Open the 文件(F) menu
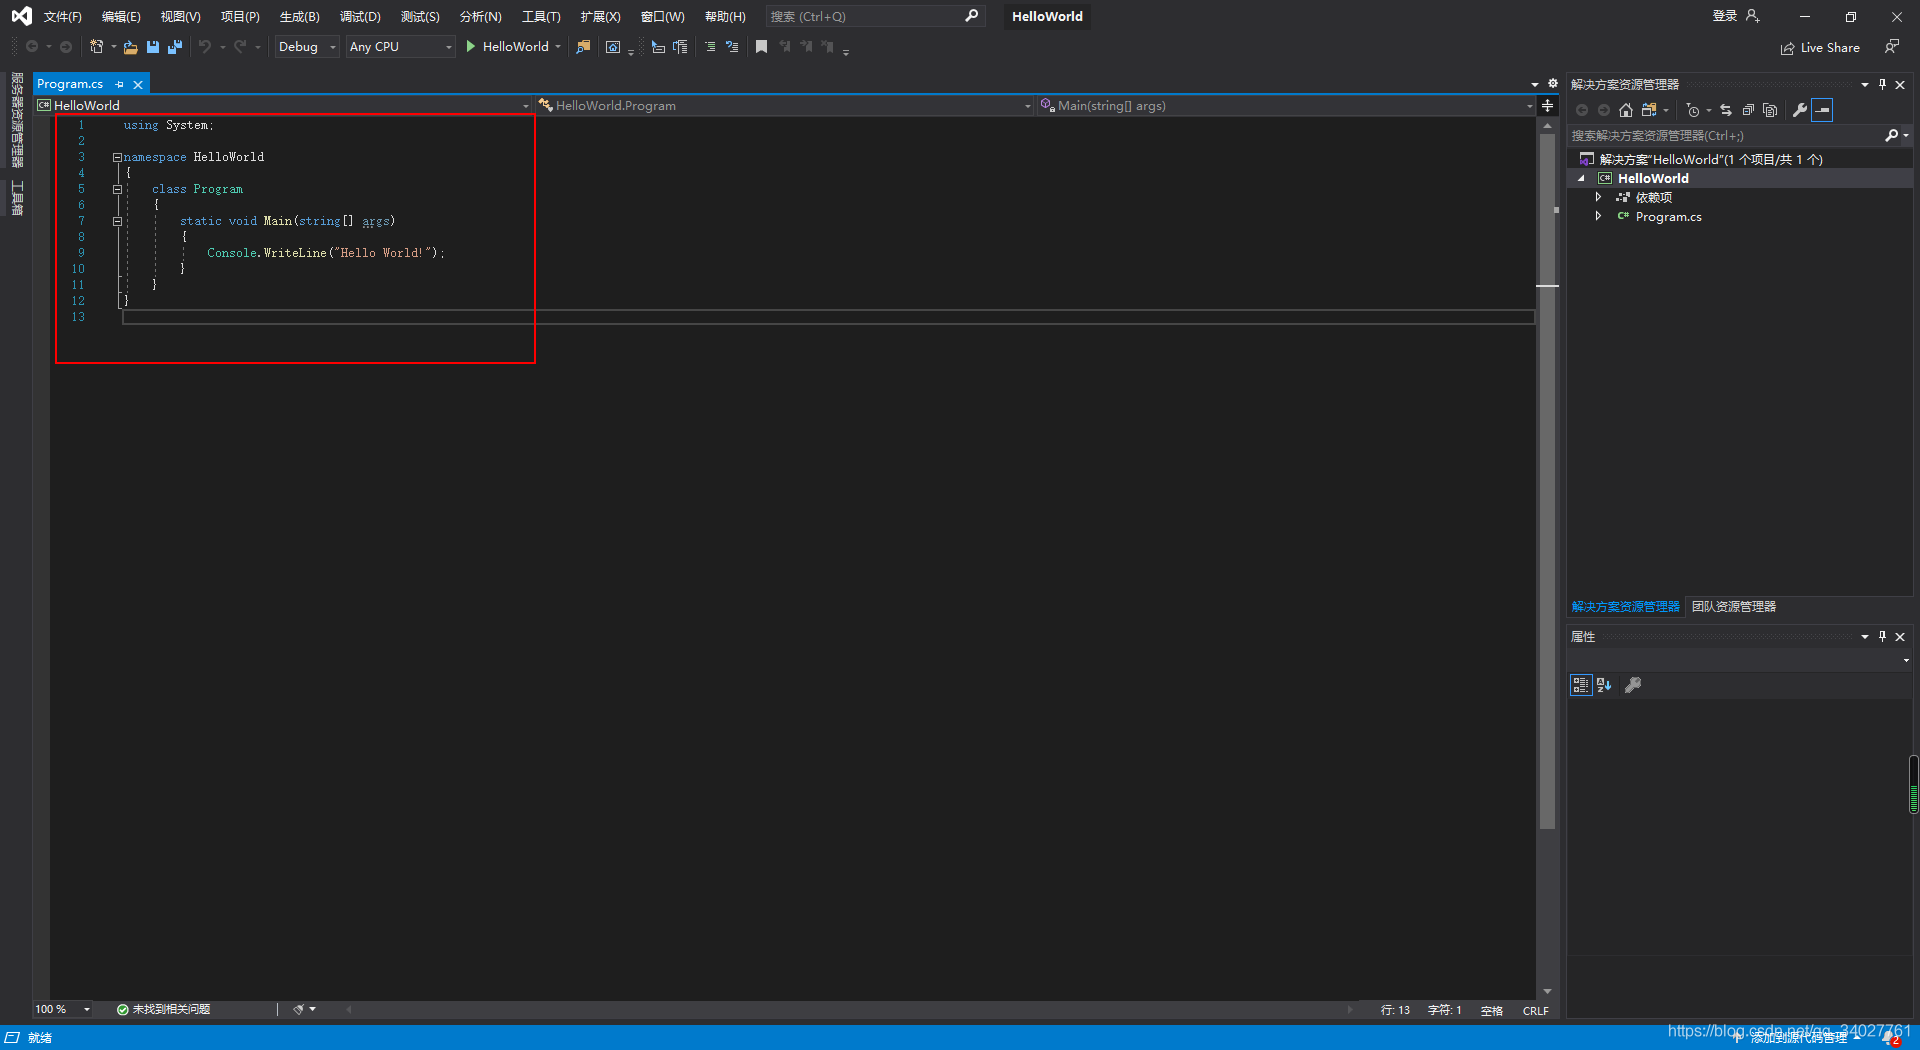 click(63, 17)
